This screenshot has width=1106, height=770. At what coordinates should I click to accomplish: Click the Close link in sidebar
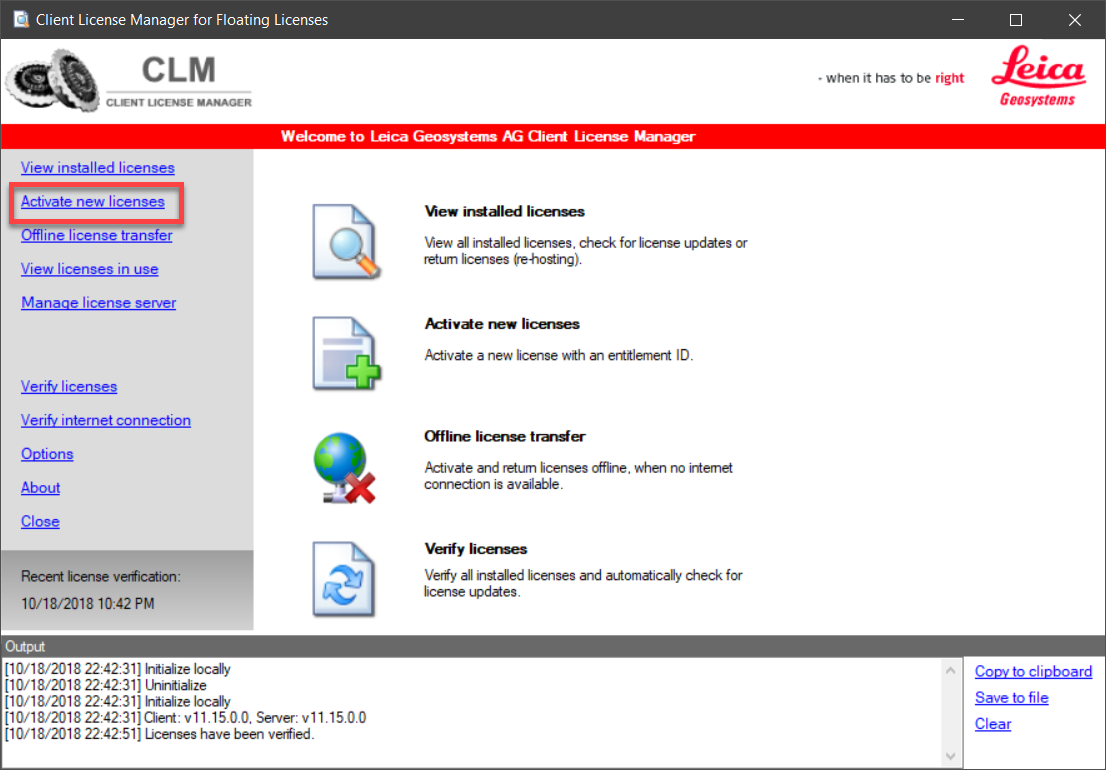click(40, 522)
